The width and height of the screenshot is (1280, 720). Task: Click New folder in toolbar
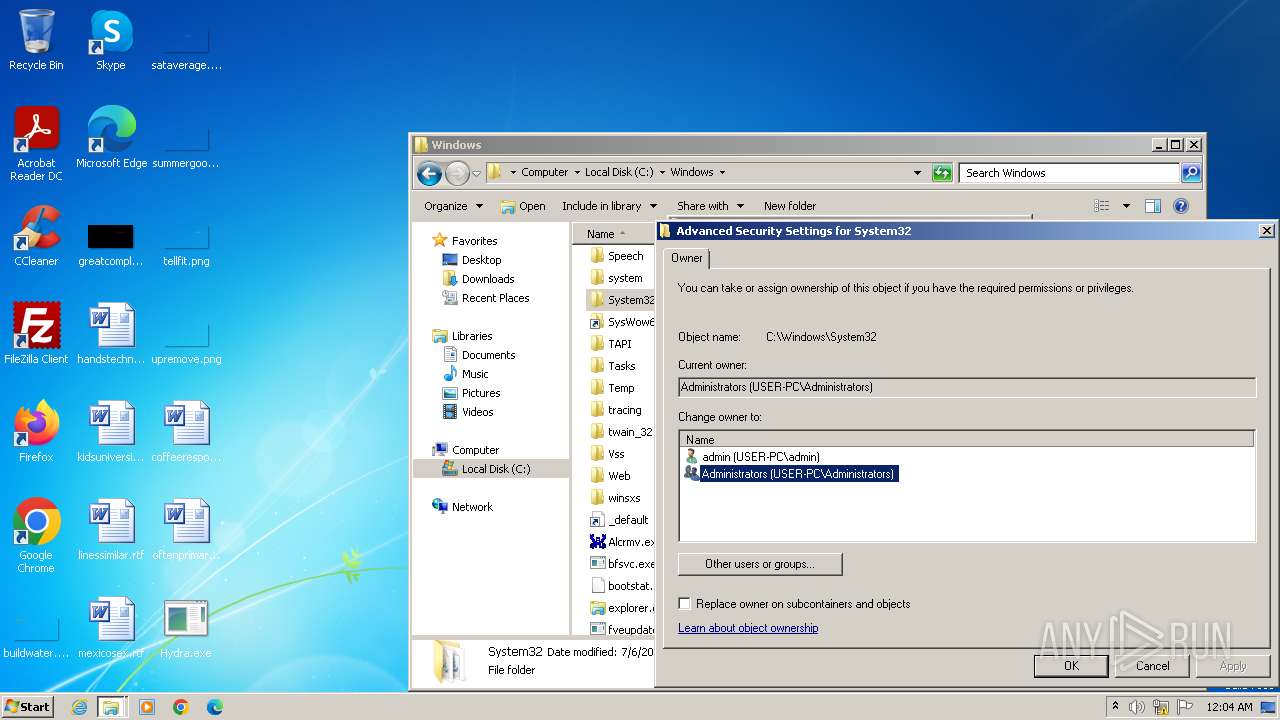(x=790, y=206)
